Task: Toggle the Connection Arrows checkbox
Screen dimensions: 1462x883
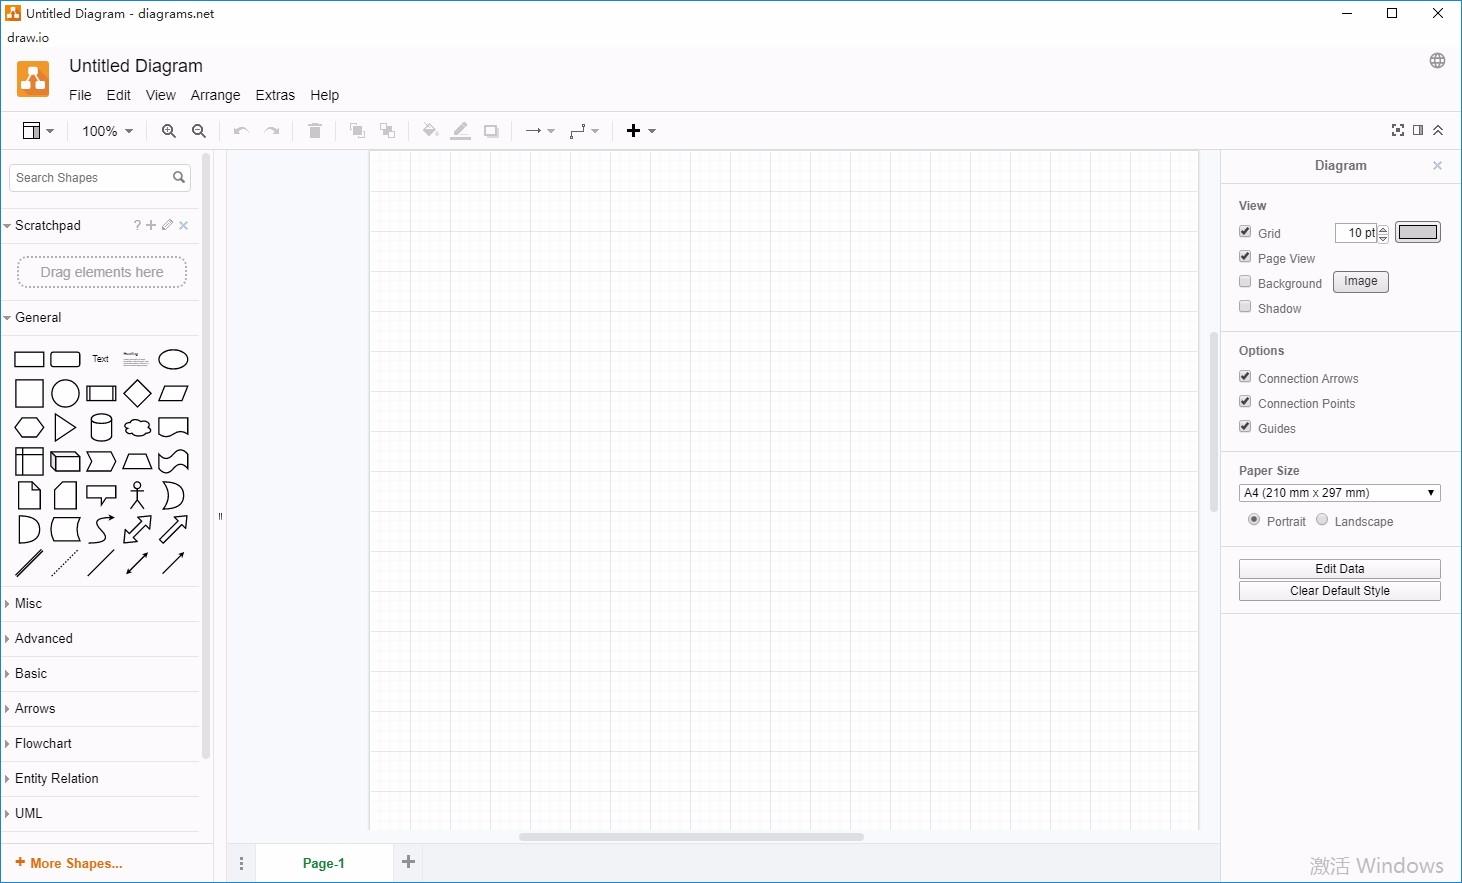Action: coord(1245,376)
